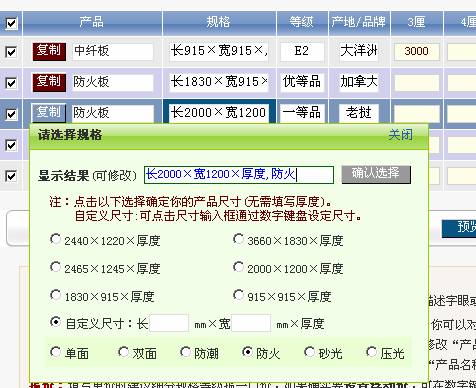Screen dimensions: 476x388
Task: Select the 2440×1220×厚度 size option
Action: (55, 239)
